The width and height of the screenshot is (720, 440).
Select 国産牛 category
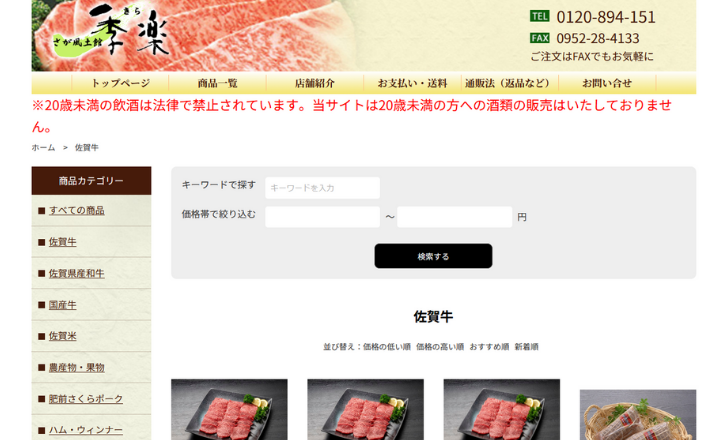click(x=62, y=305)
